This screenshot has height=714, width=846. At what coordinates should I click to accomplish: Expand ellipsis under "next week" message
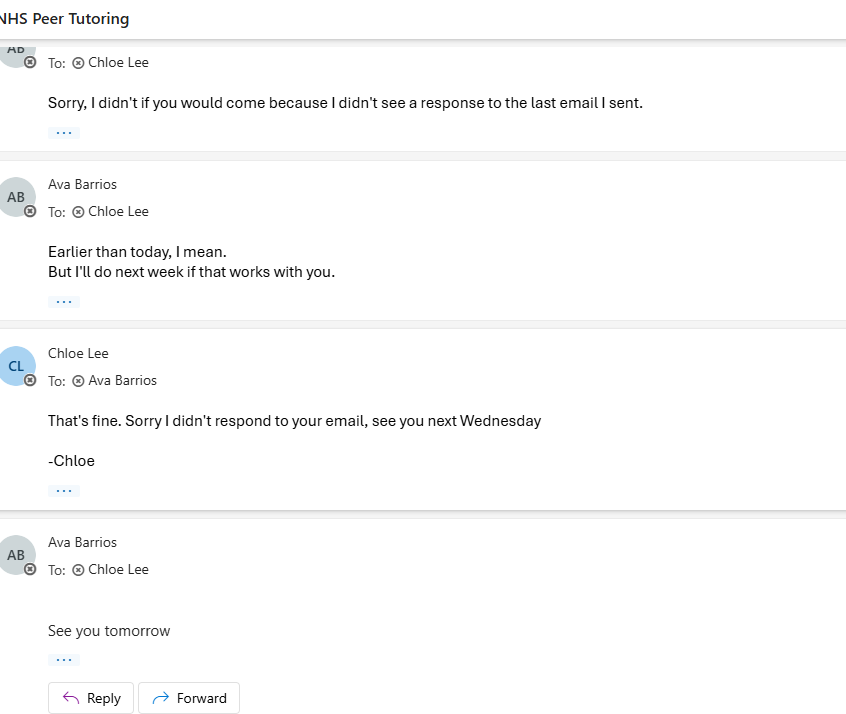click(64, 302)
